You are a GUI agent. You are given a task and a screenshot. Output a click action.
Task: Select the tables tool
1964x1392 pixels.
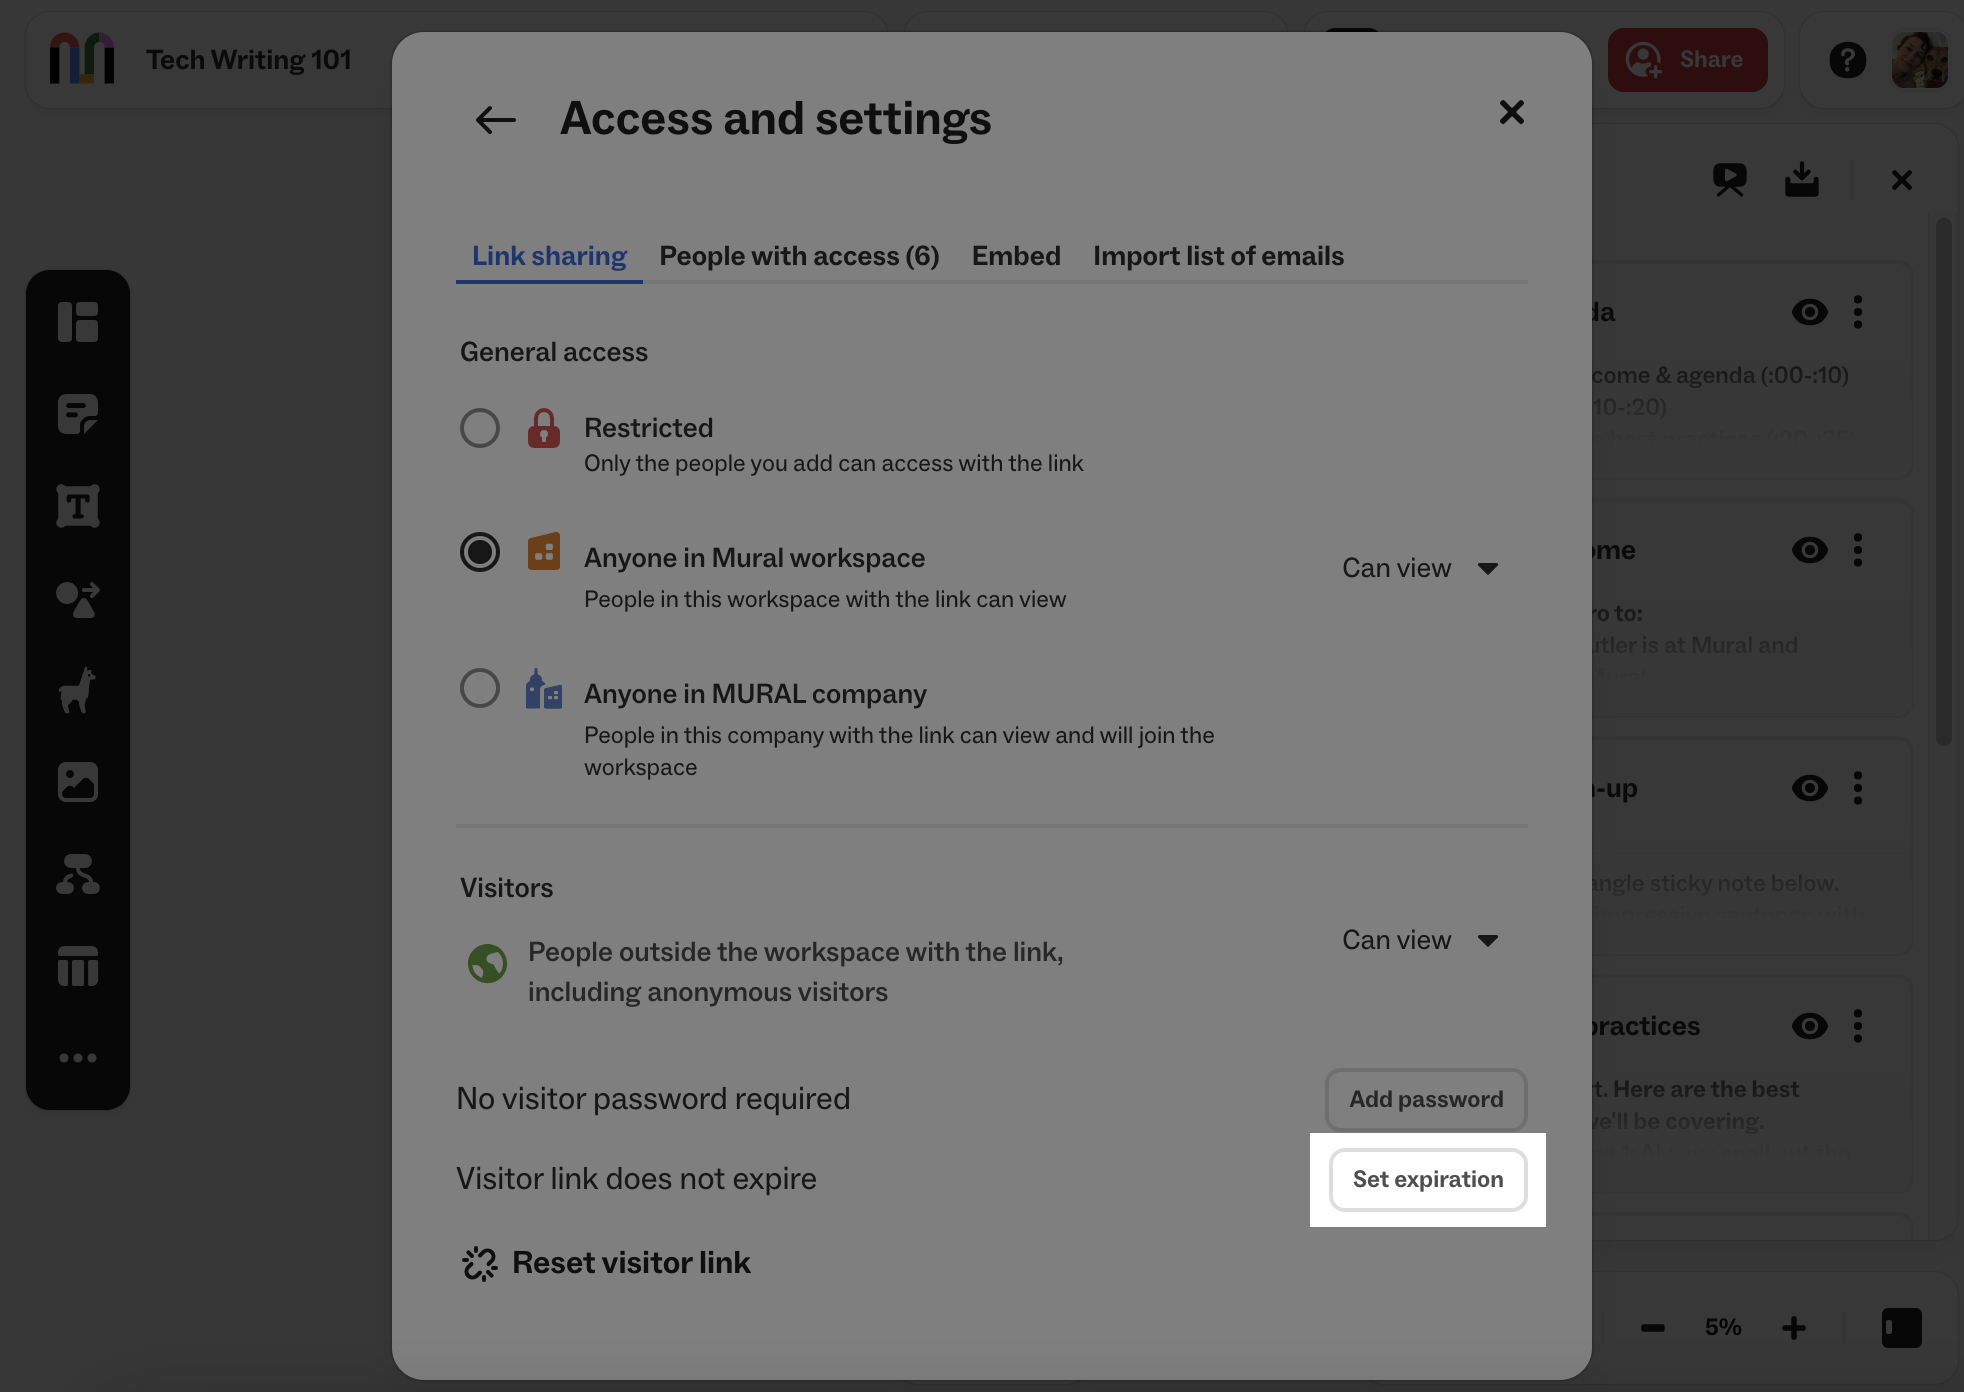(x=78, y=965)
